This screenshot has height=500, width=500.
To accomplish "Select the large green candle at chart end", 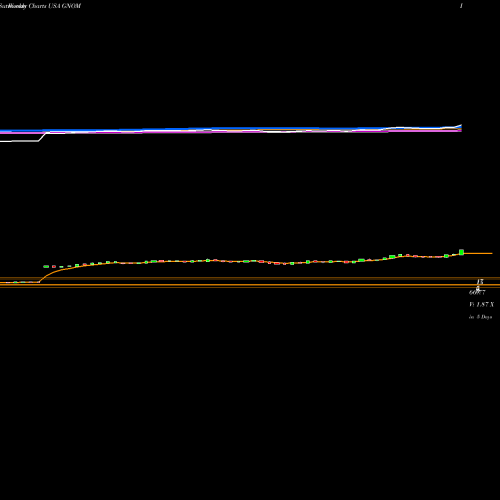I will [461, 252].
